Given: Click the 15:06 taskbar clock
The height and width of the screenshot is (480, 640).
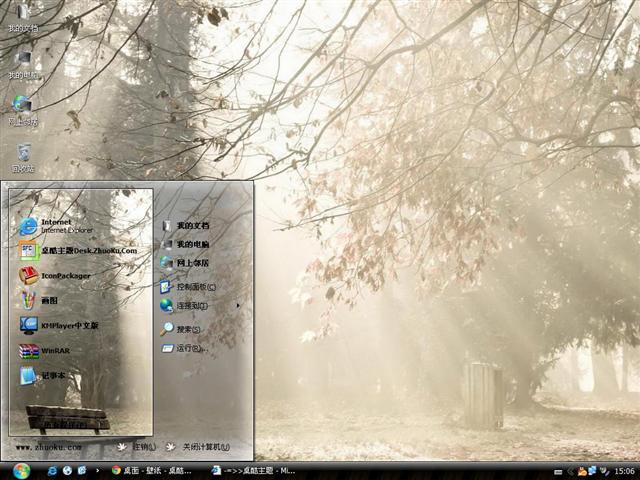Looking at the screenshot, I should click(x=624, y=471).
